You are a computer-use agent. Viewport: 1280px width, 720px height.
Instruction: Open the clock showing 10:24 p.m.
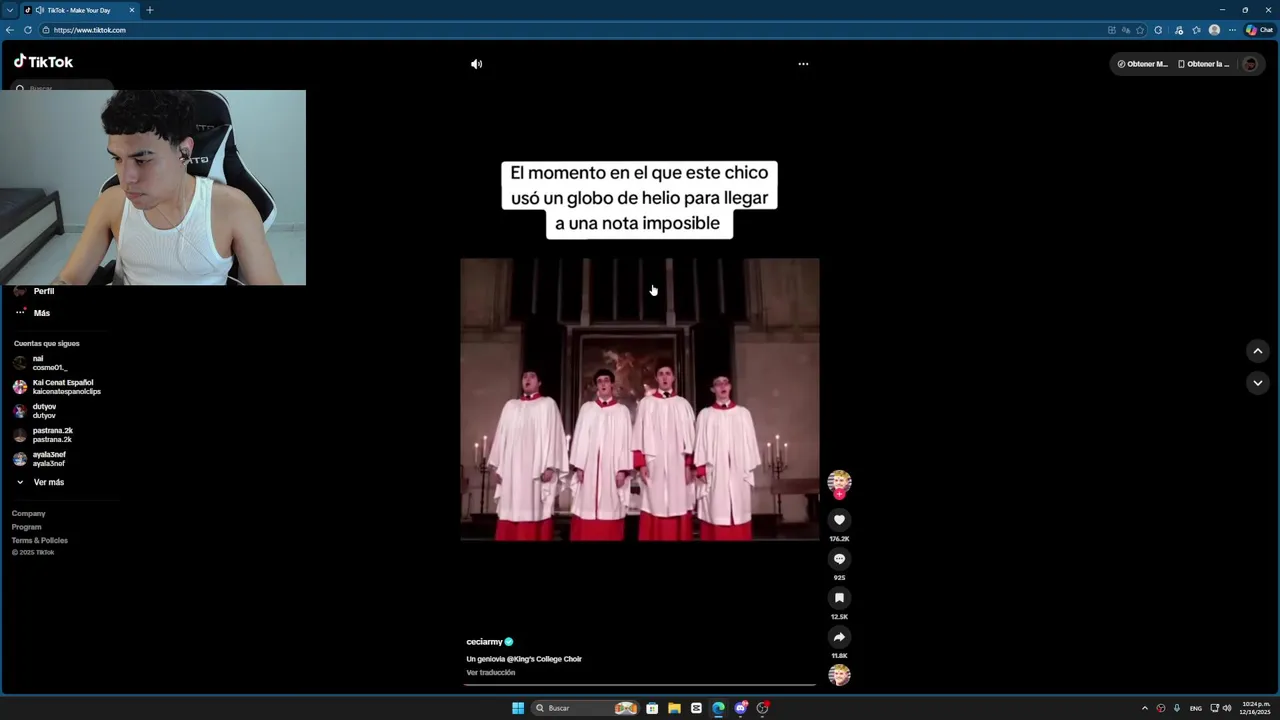[1255, 708]
